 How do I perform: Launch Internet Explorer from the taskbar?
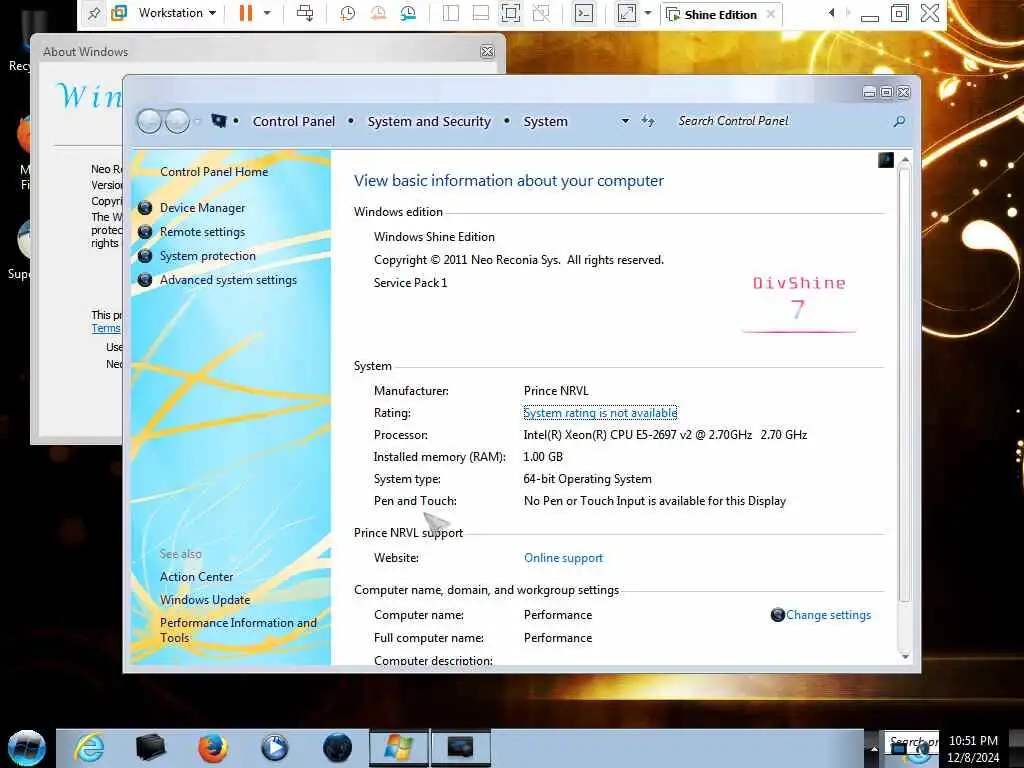[89, 747]
